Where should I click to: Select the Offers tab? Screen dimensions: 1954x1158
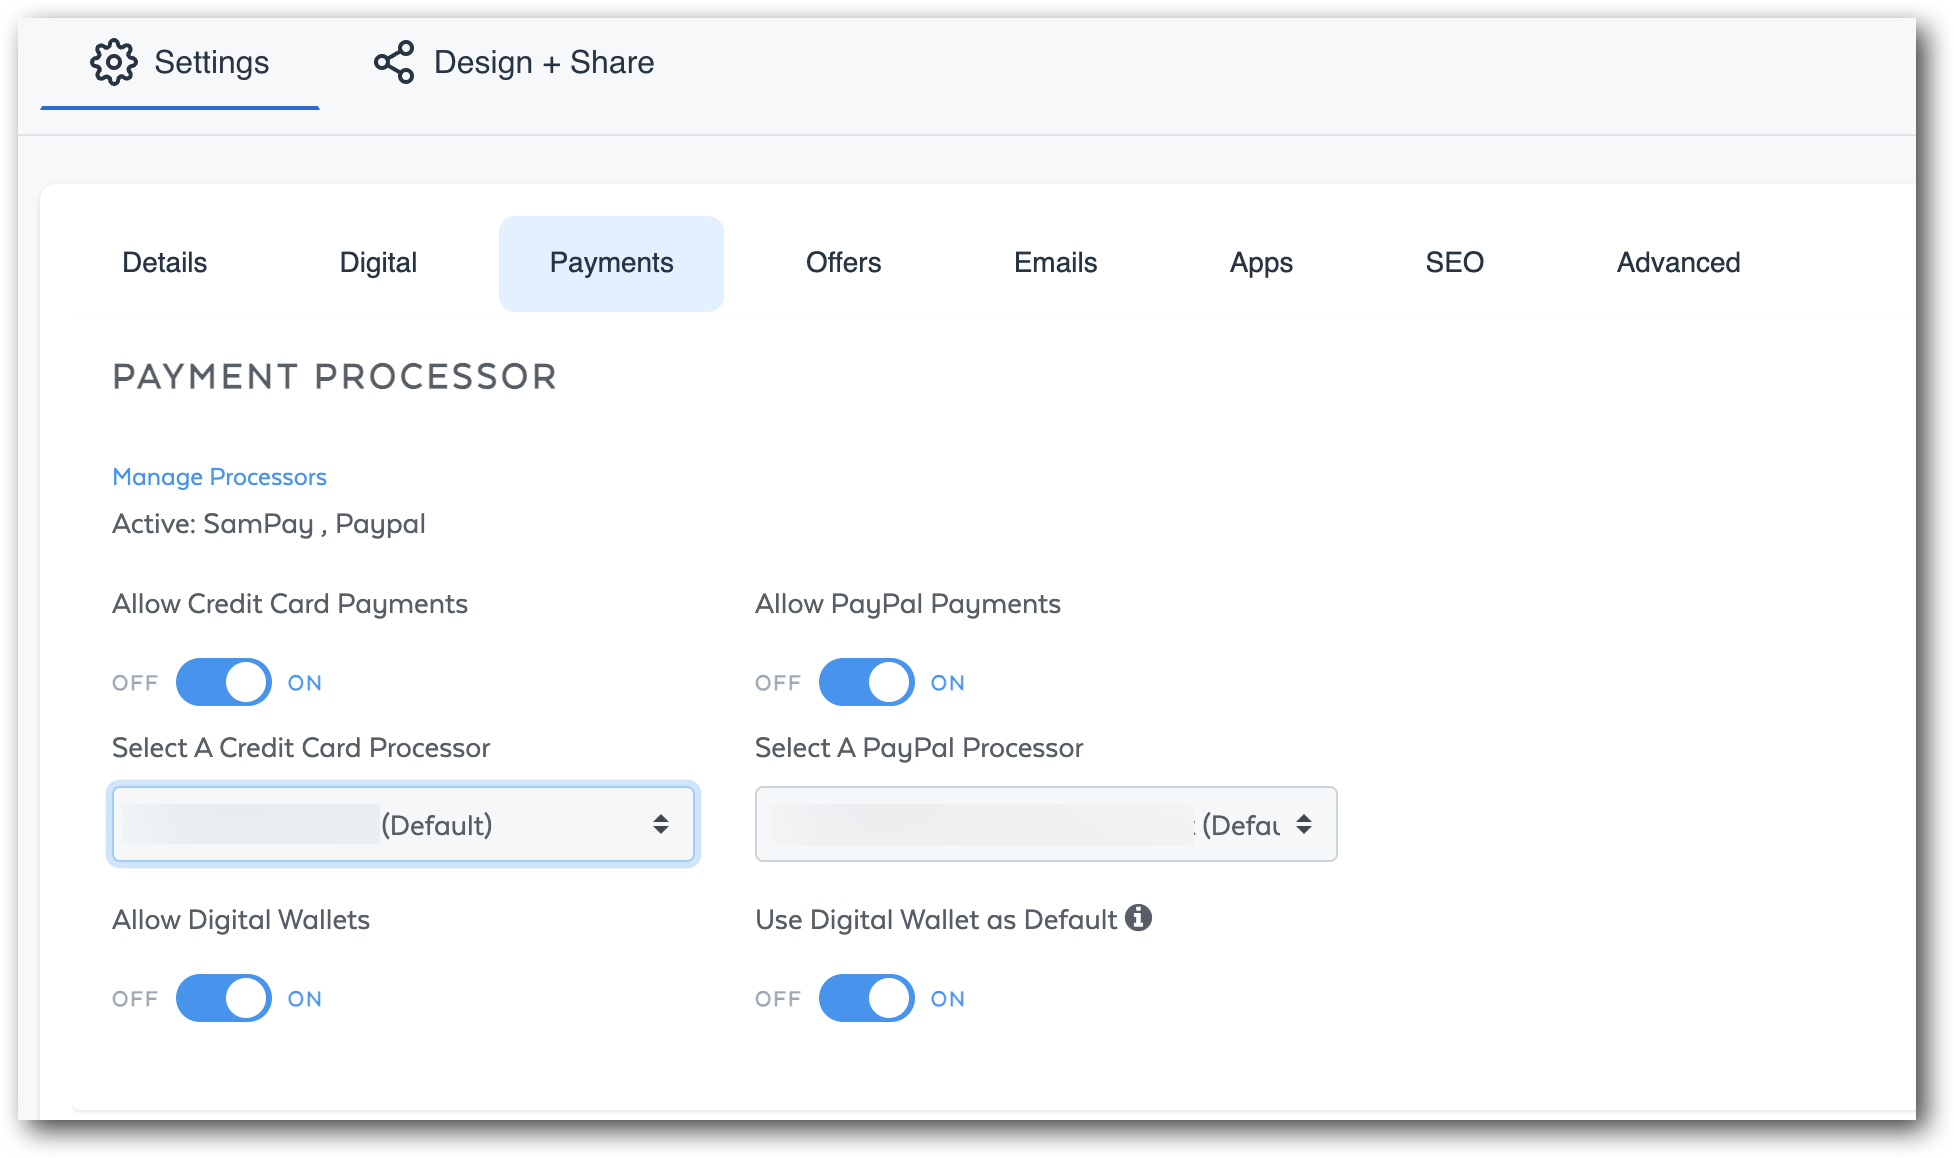[843, 263]
